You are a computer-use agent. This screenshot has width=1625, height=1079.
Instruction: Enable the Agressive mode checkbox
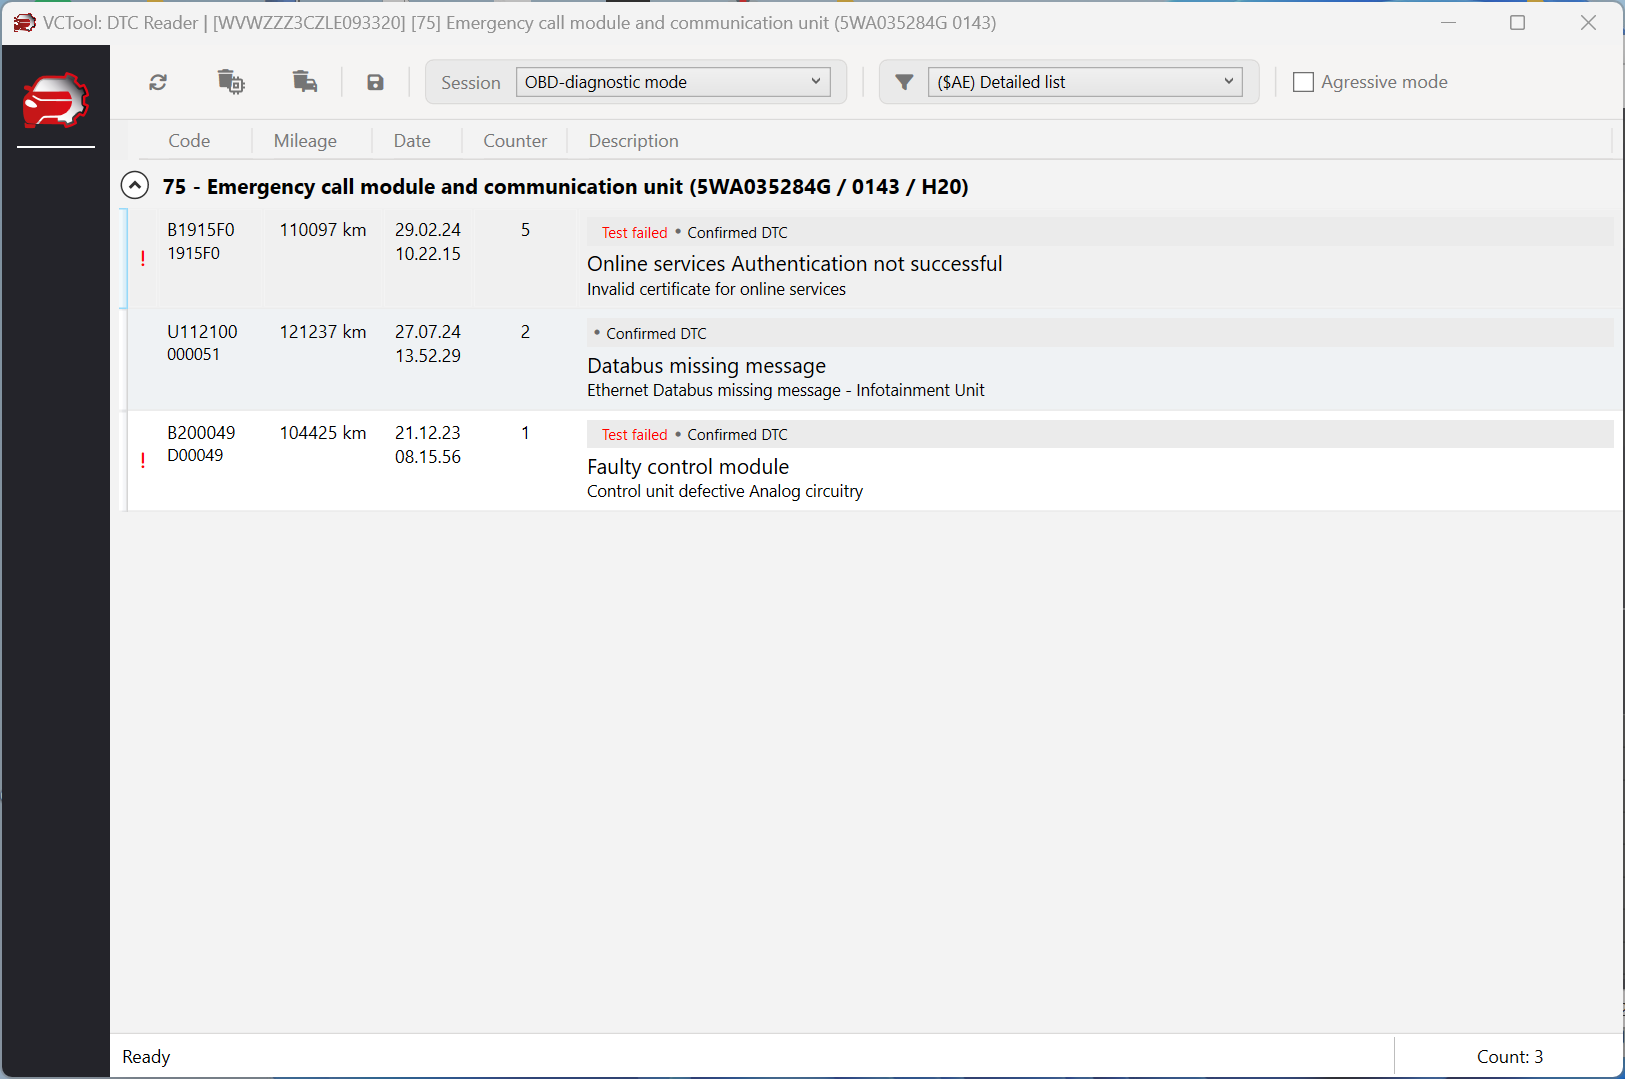tap(1303, 82)
